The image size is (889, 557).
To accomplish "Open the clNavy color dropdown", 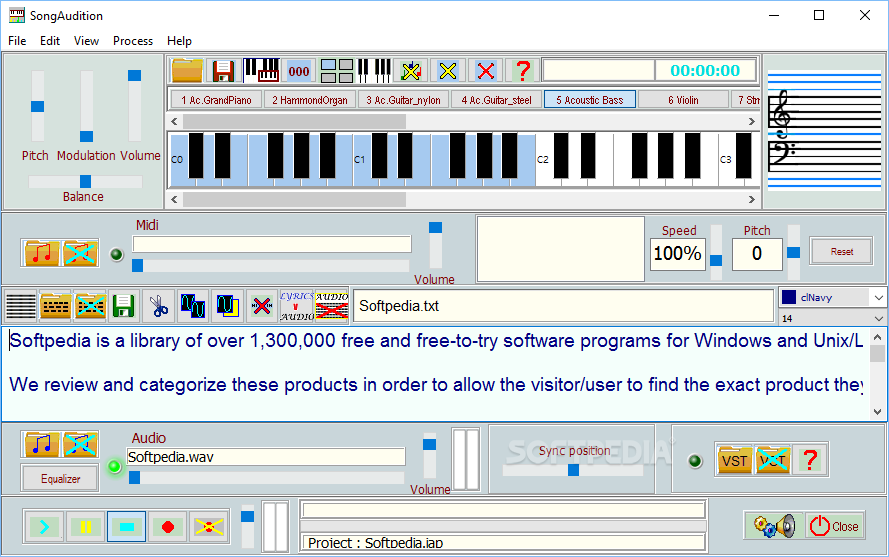I will click(x=878, y=297).
